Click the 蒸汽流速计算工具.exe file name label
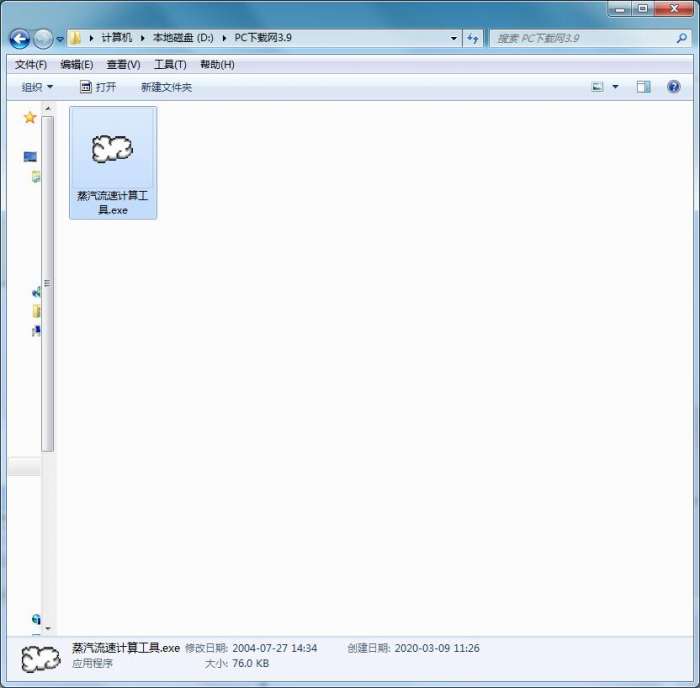 point(112,203)
